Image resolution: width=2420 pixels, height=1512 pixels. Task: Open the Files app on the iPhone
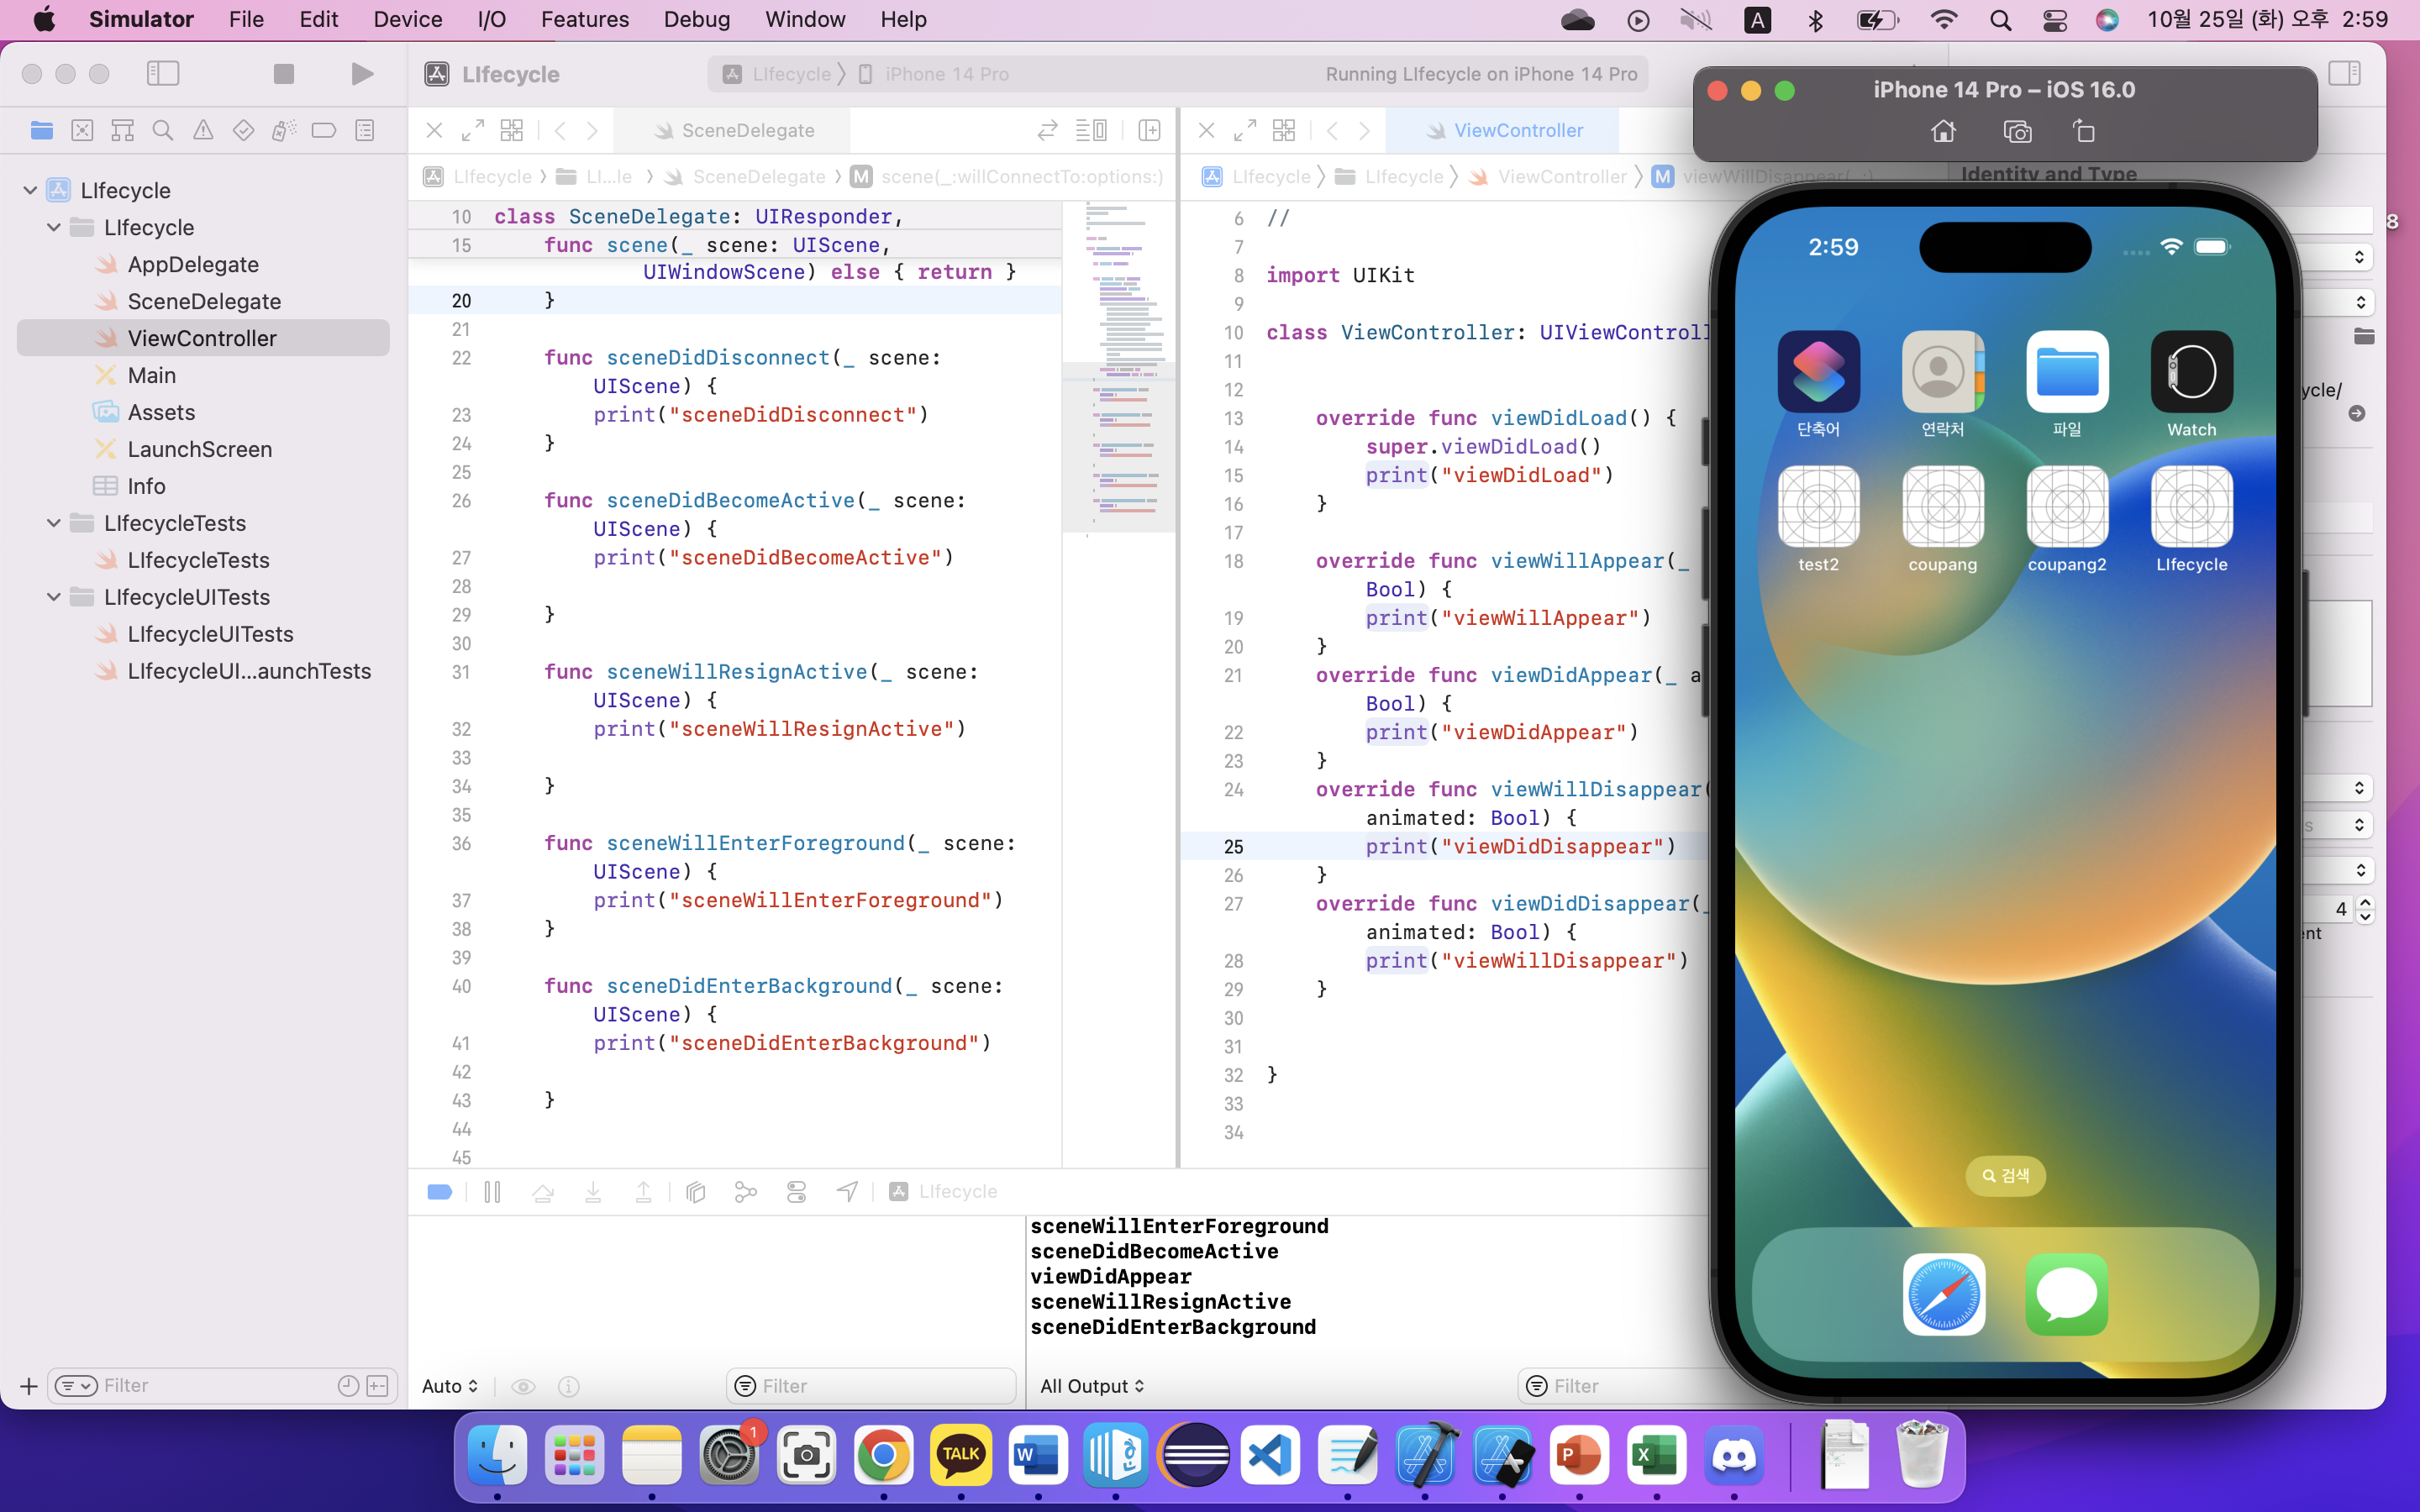(2067, 371)
